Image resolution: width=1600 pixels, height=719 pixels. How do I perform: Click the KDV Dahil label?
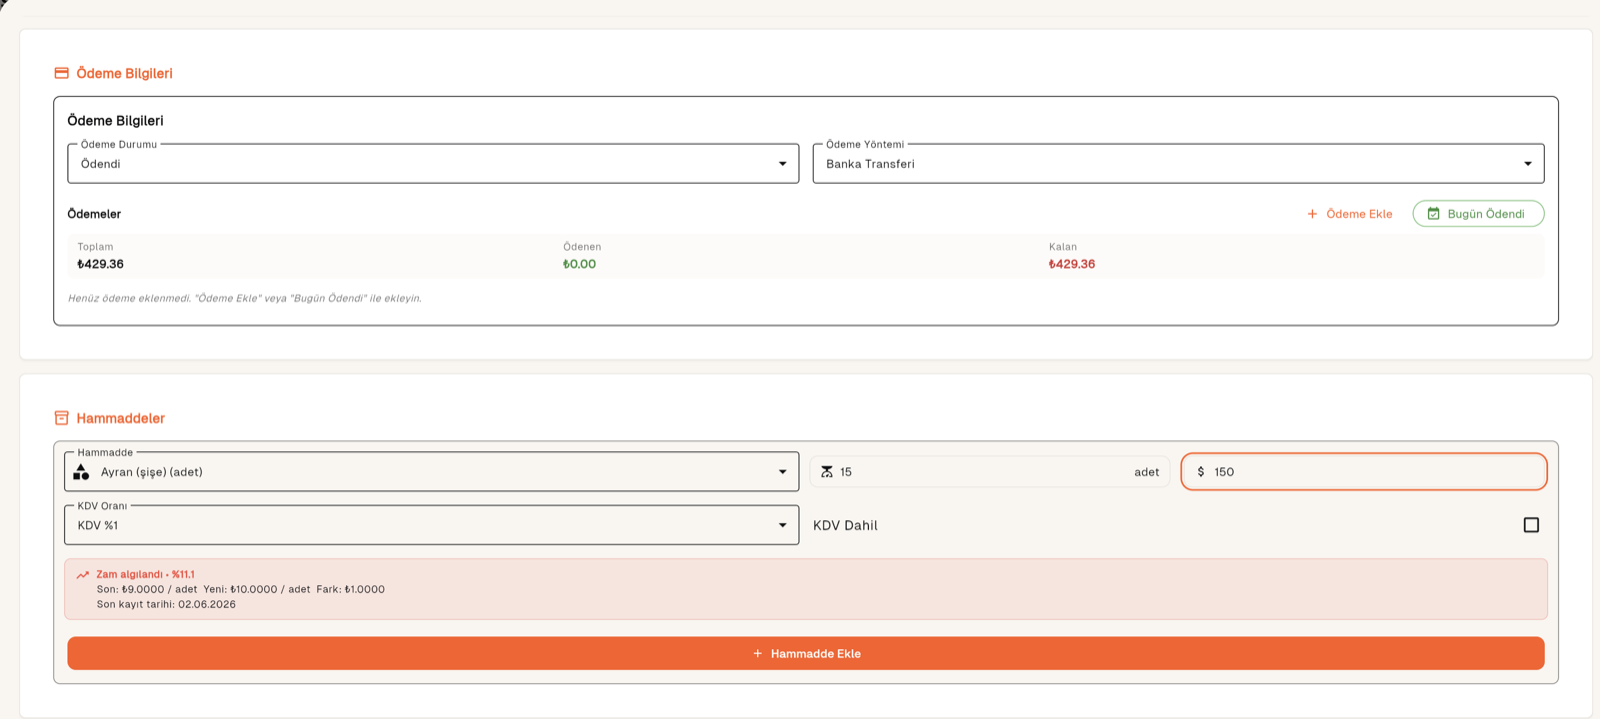[x=845, y=525]
